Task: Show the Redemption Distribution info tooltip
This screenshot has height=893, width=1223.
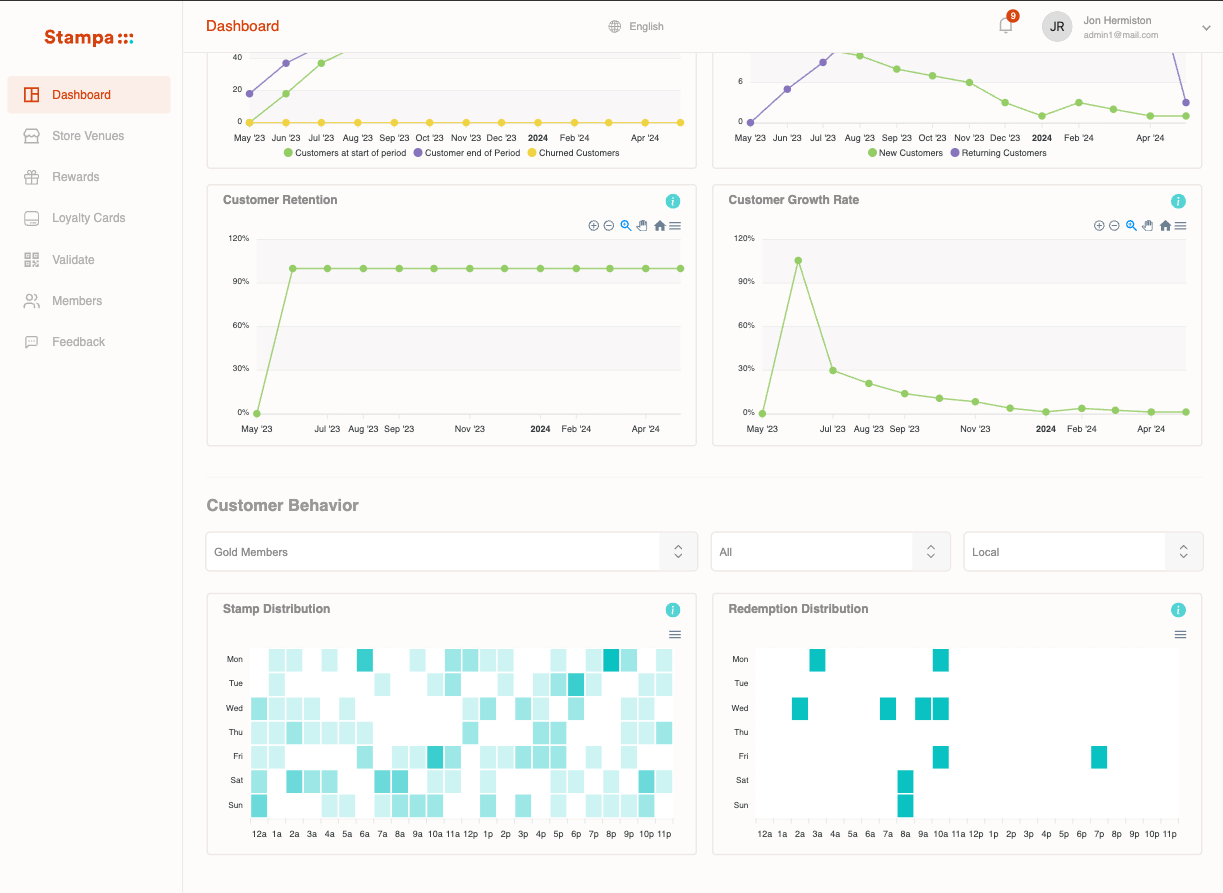Action: pos(1178,609)
